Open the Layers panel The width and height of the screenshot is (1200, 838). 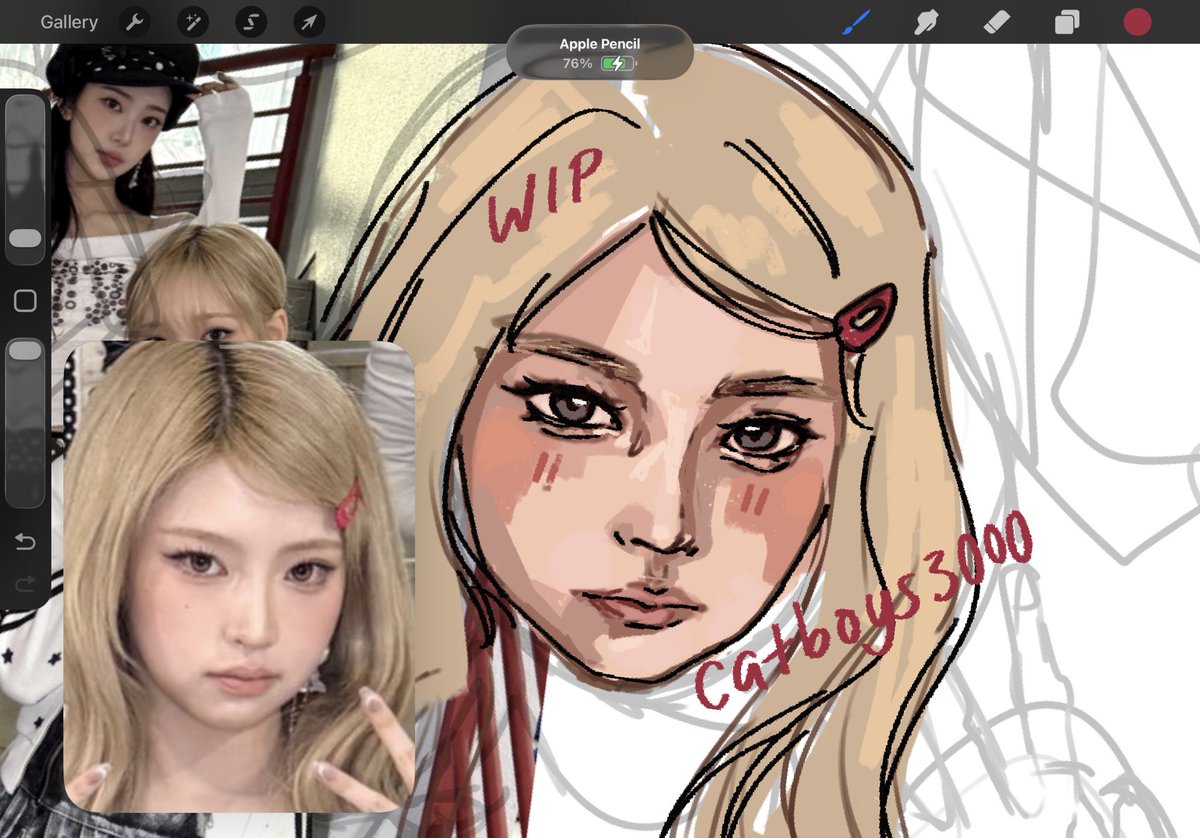pos(1067,22)
